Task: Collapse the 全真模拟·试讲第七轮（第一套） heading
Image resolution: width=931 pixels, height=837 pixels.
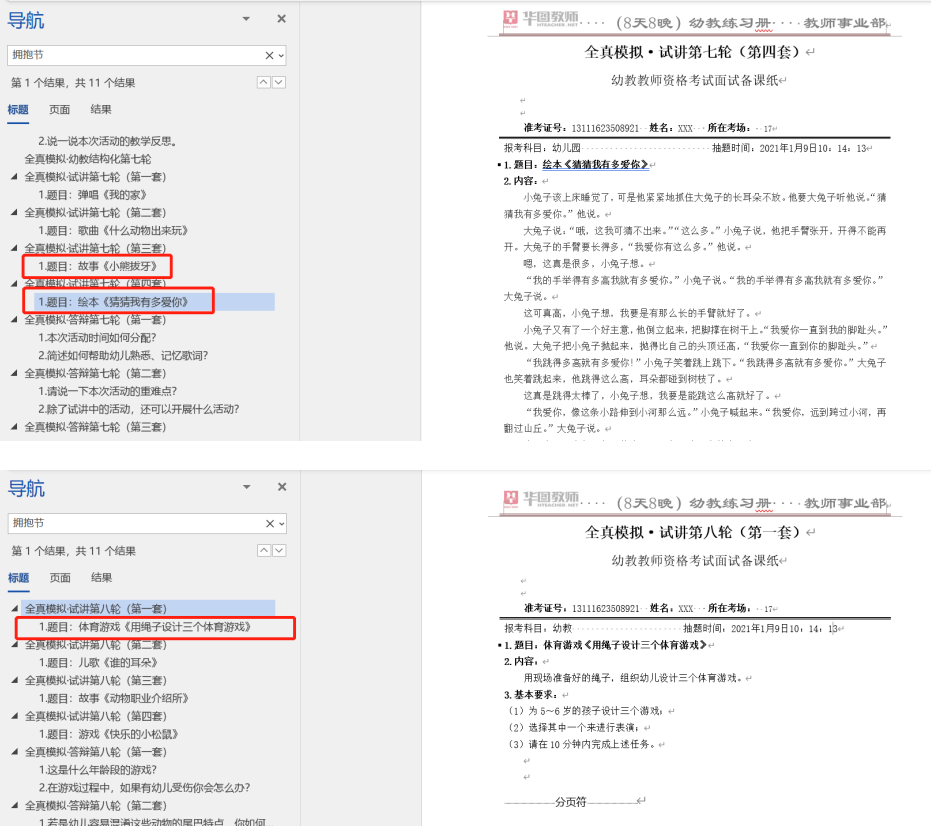Action: click(x=14, y=177)
